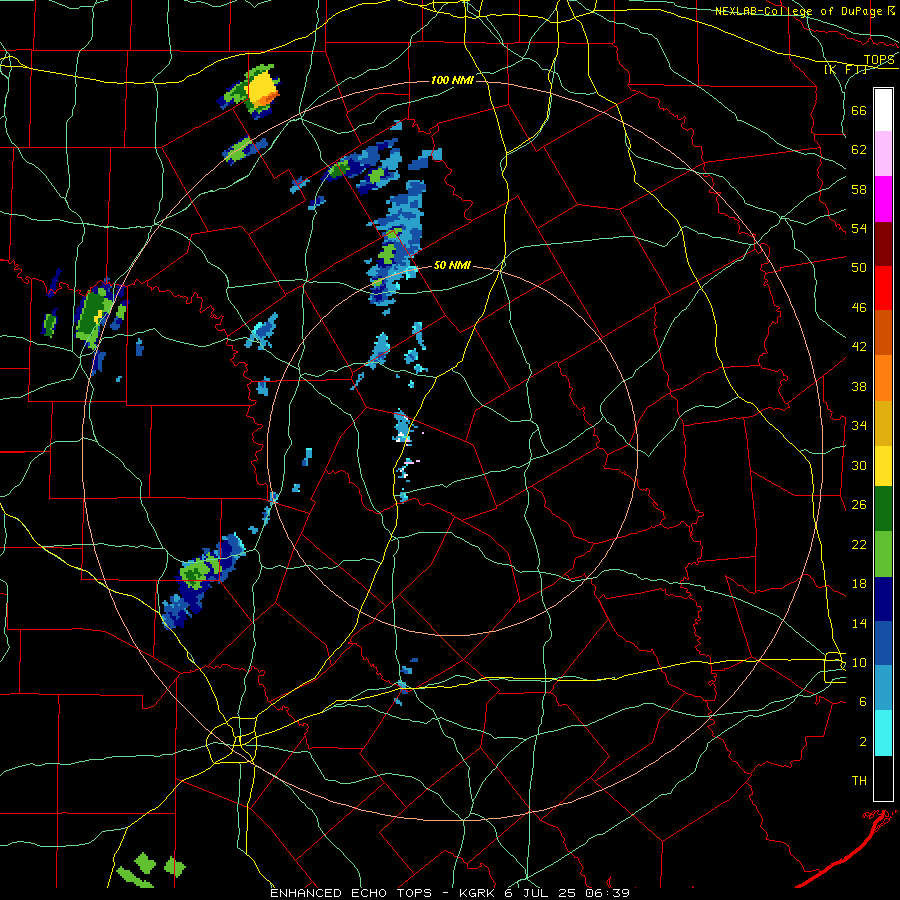Click the white swatch in the tops scale
Image resolution: width=900 pixels, height=900 pixels.
point(883,110)
